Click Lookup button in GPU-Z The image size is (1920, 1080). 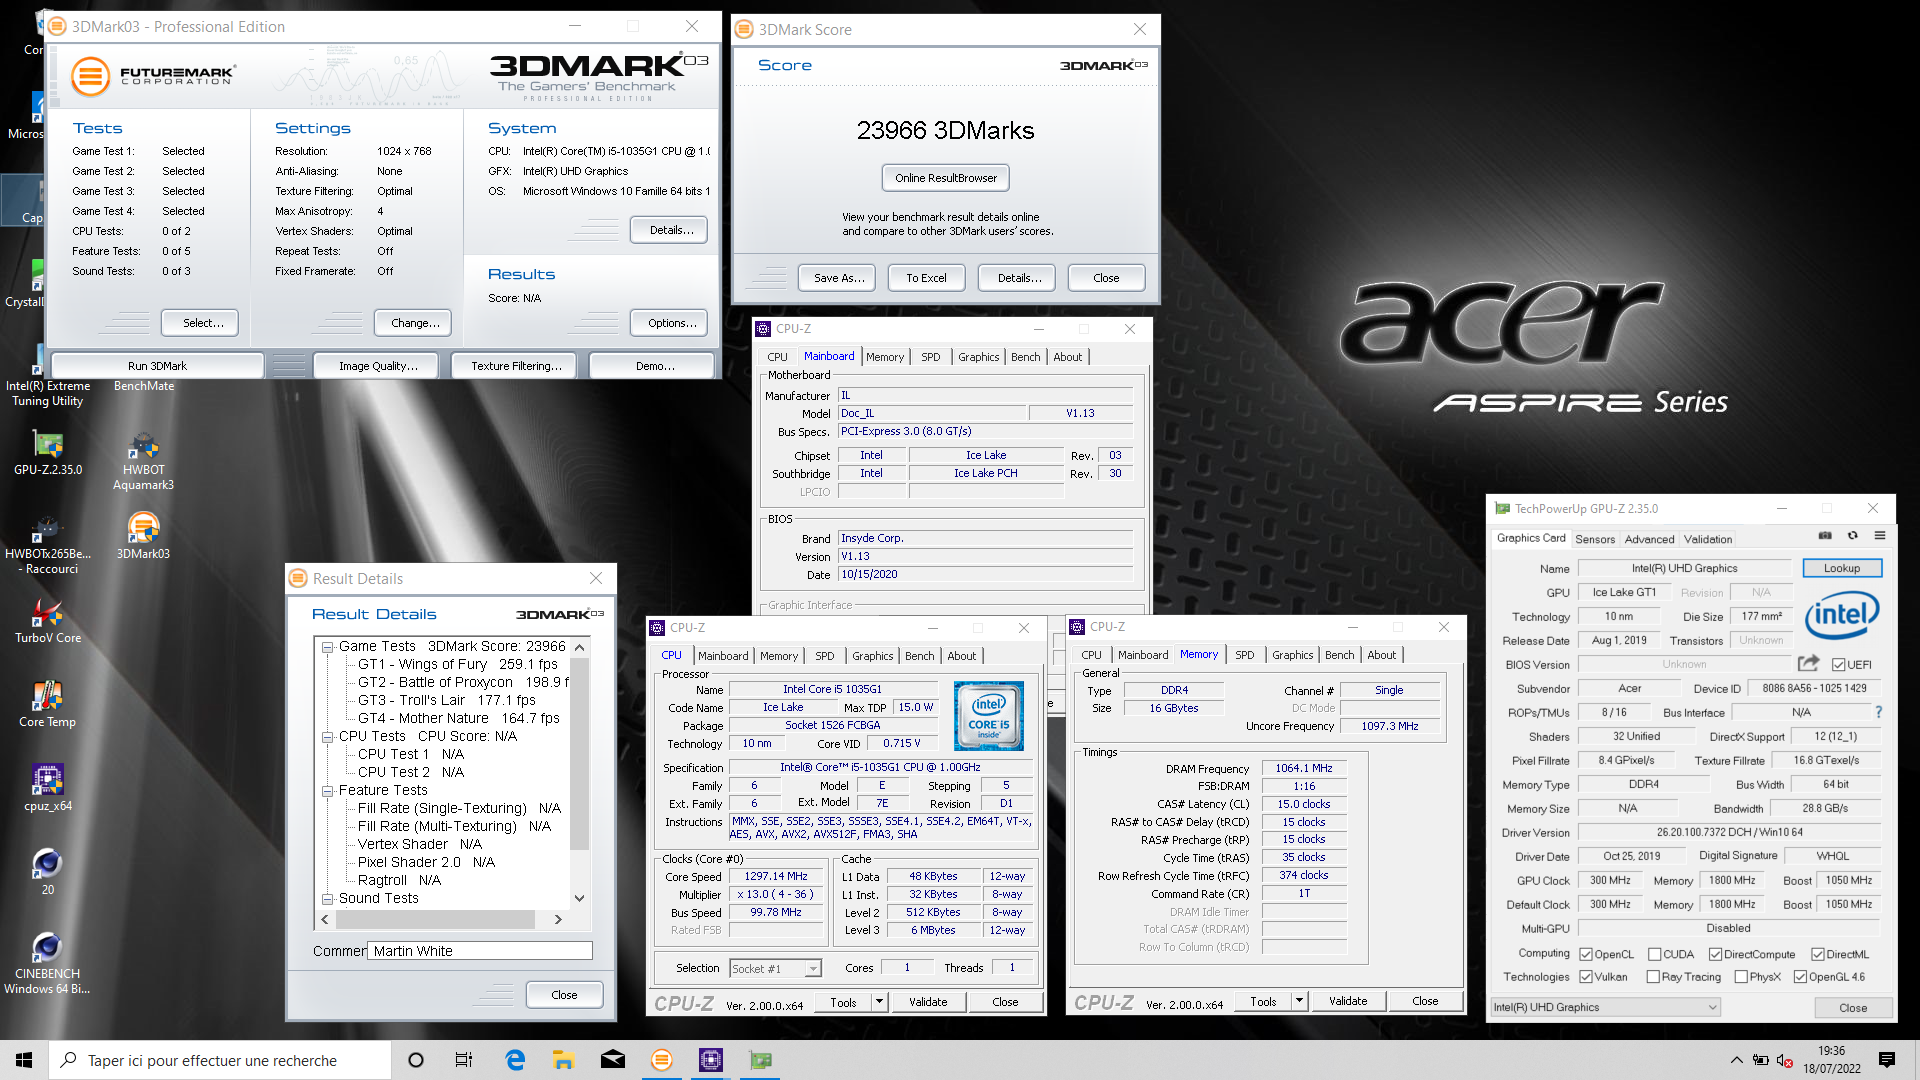point(1841,568)
